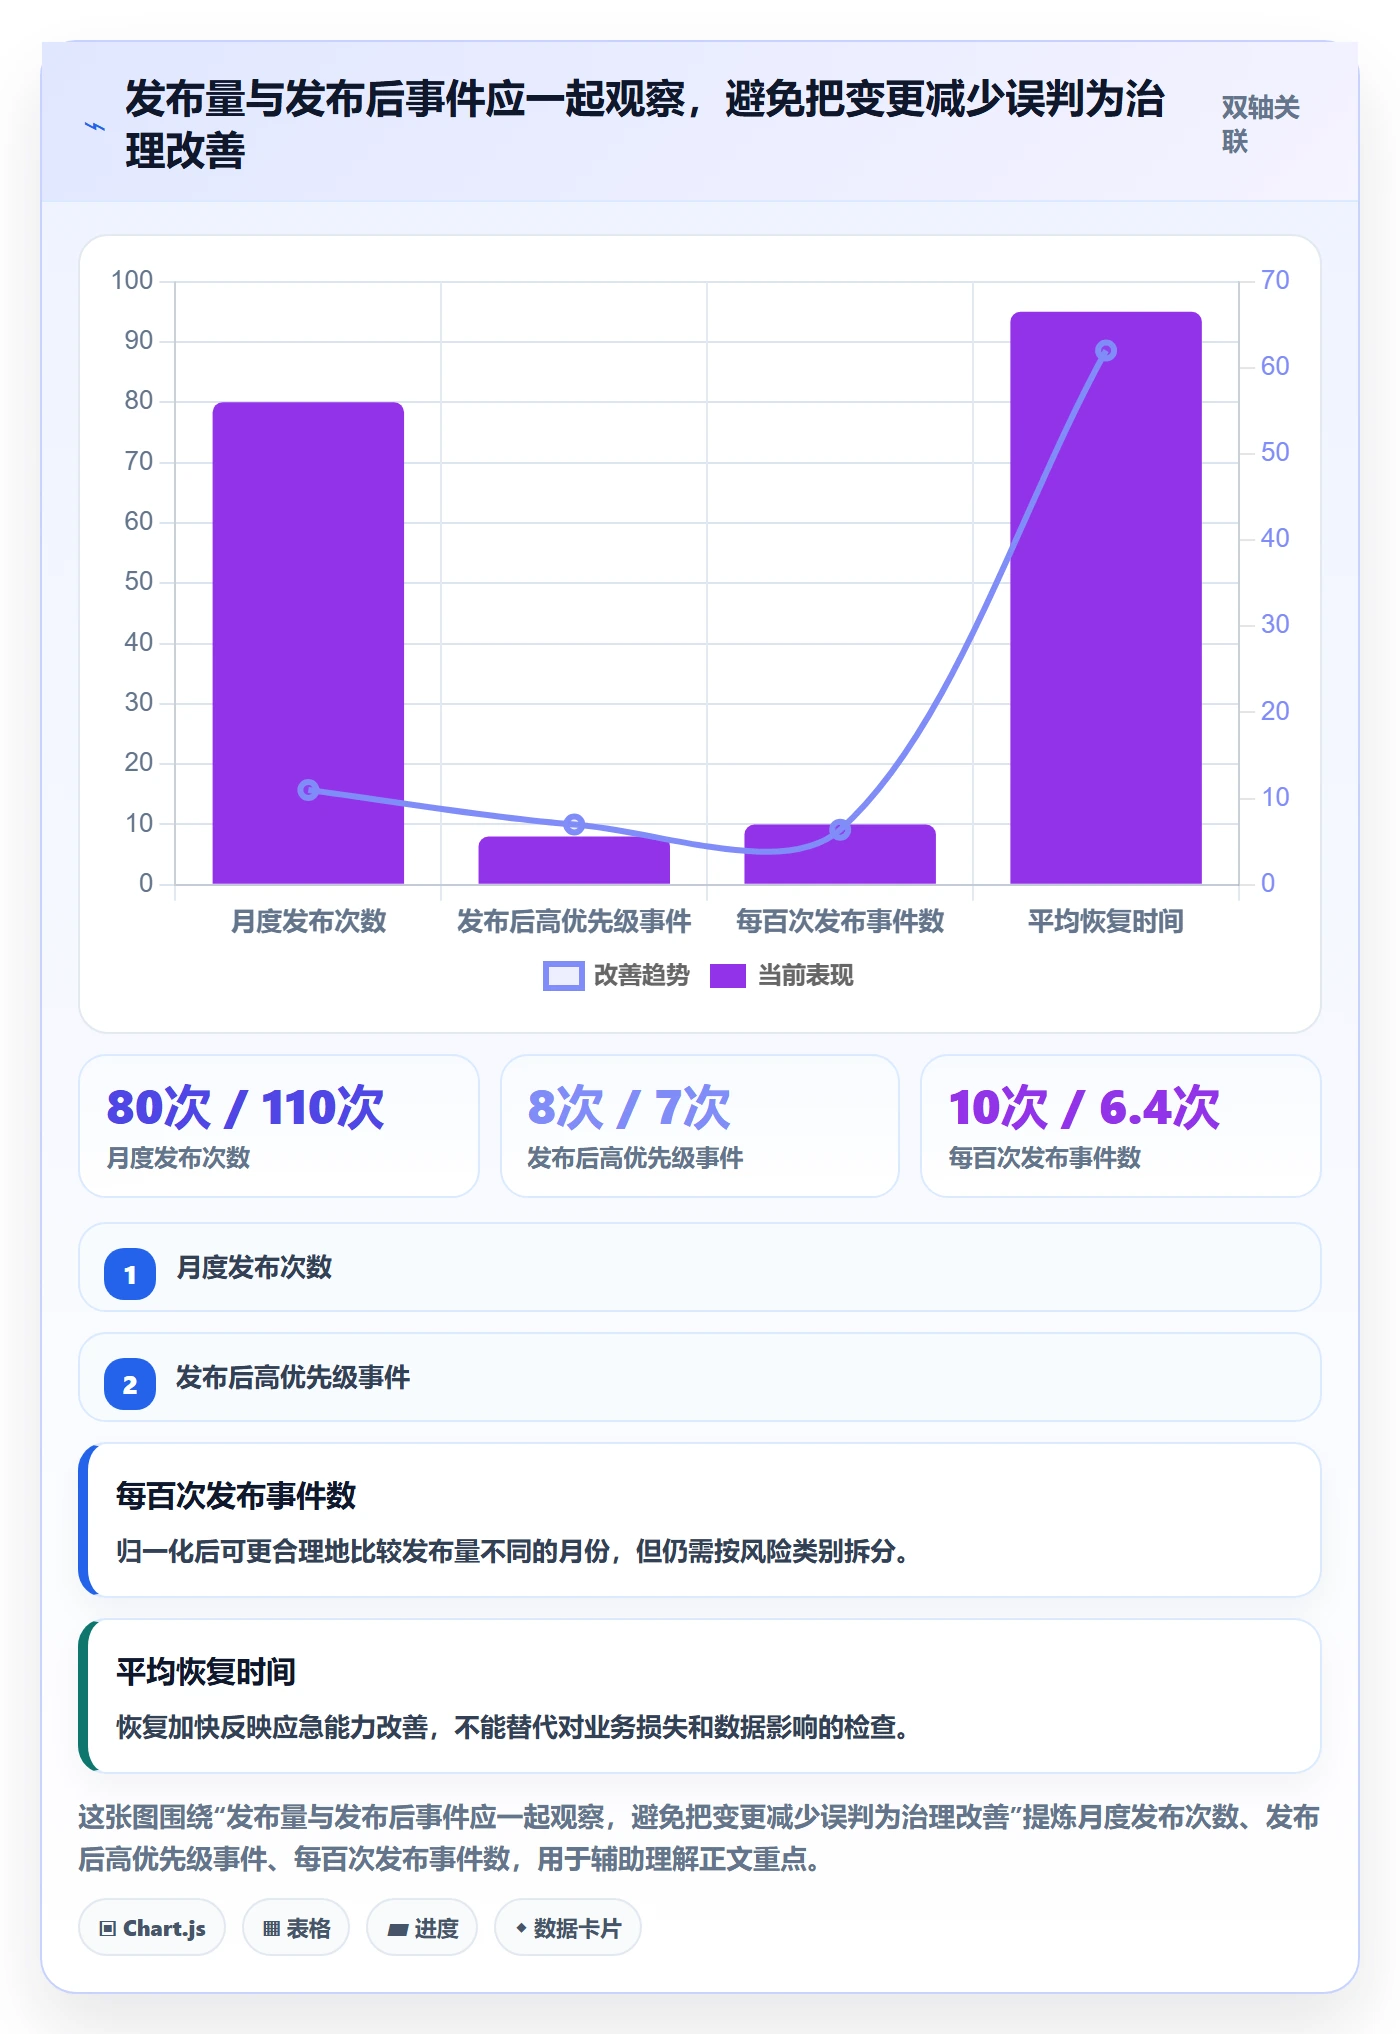Click the summary paragraph starting 这张图围绕
Screen dimensions: 1400x2034
click(699, 1838)
